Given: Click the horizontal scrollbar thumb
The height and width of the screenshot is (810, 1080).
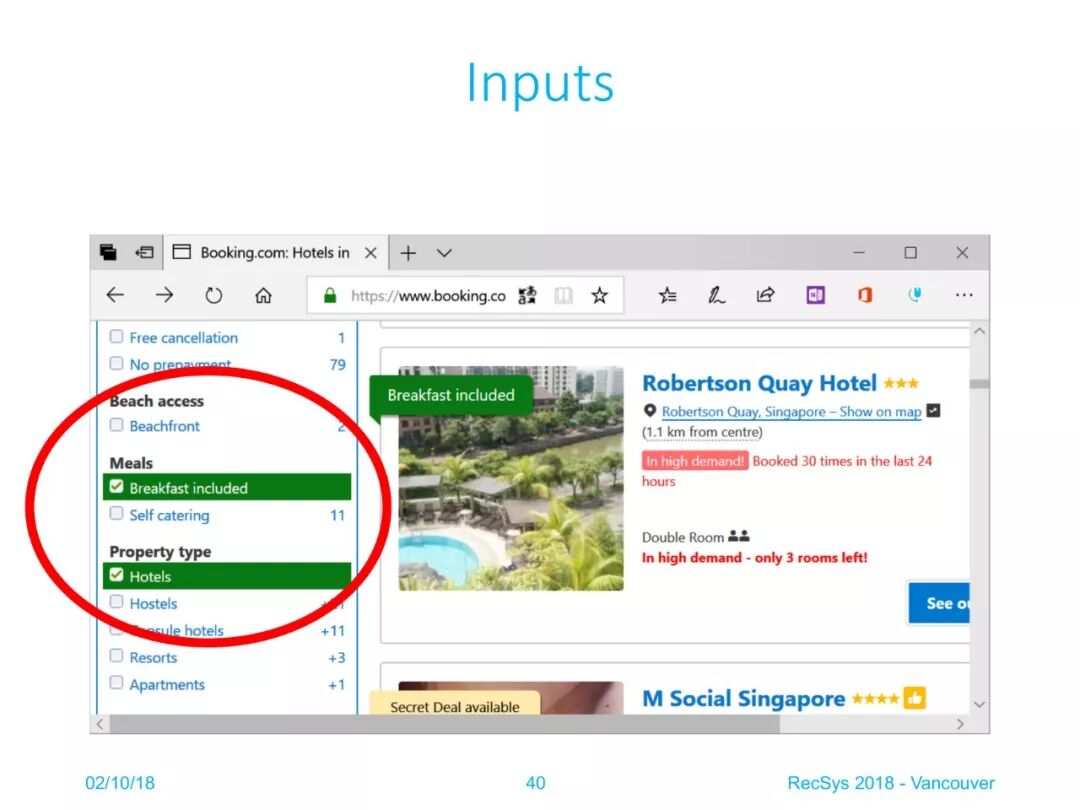Looking at the screenshot, I should (x=445, y=724).
